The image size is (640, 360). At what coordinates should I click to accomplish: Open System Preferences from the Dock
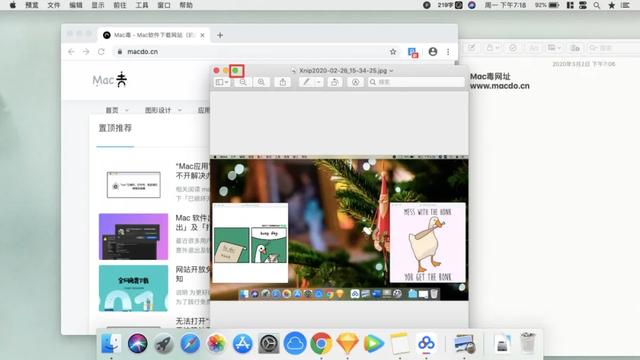tap(269, 343)
